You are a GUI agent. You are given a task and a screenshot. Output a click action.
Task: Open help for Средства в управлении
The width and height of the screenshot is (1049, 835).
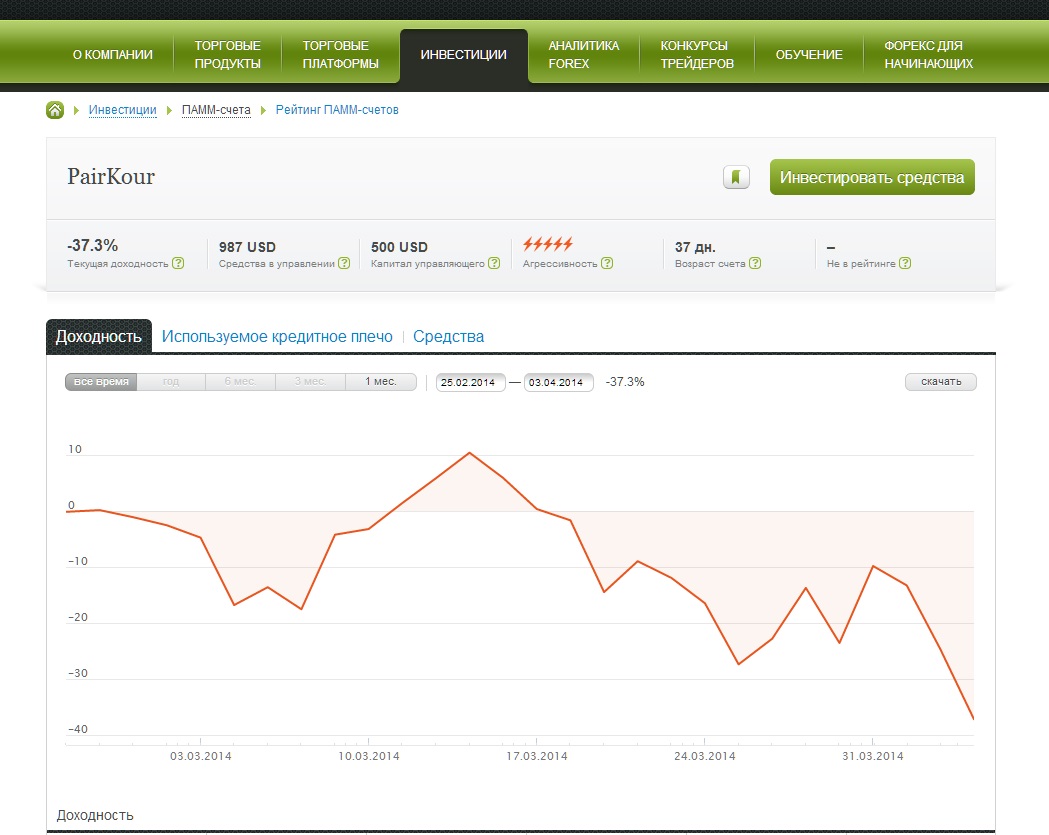344,263
